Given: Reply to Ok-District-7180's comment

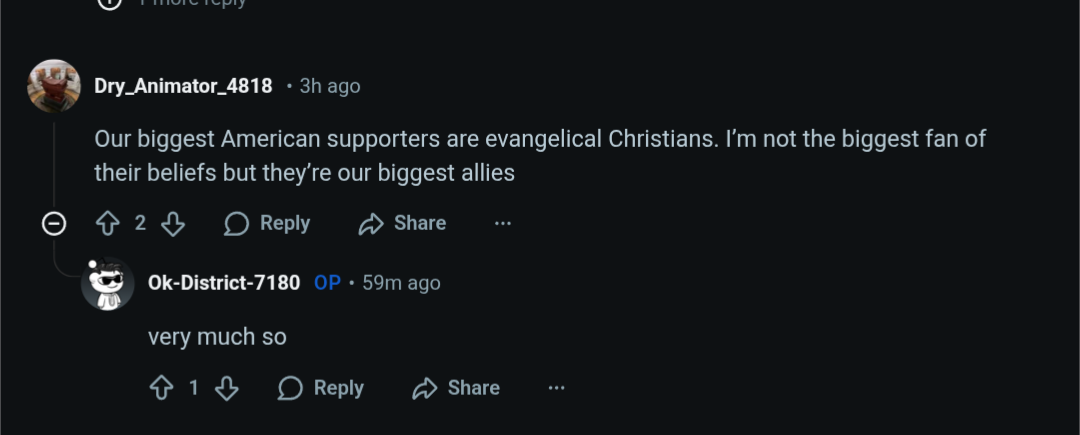Looking at the screenshot, I should tap(321, 388).
